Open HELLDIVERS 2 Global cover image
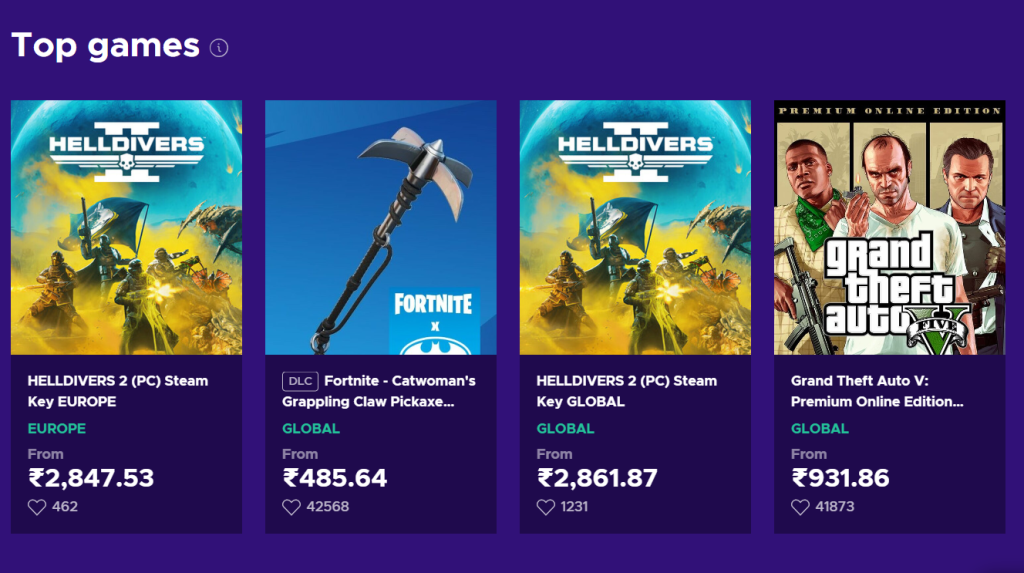 tap(635, 227)
